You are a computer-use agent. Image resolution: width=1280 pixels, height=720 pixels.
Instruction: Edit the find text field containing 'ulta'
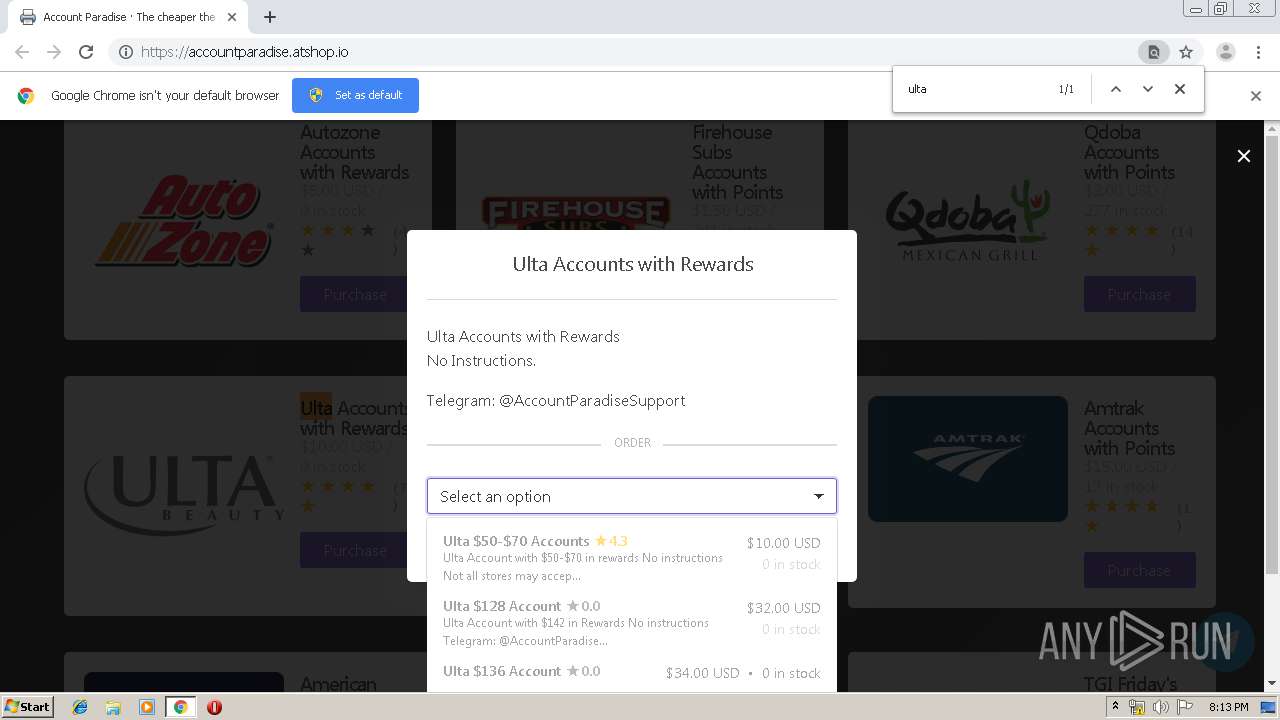click(975, 89)
